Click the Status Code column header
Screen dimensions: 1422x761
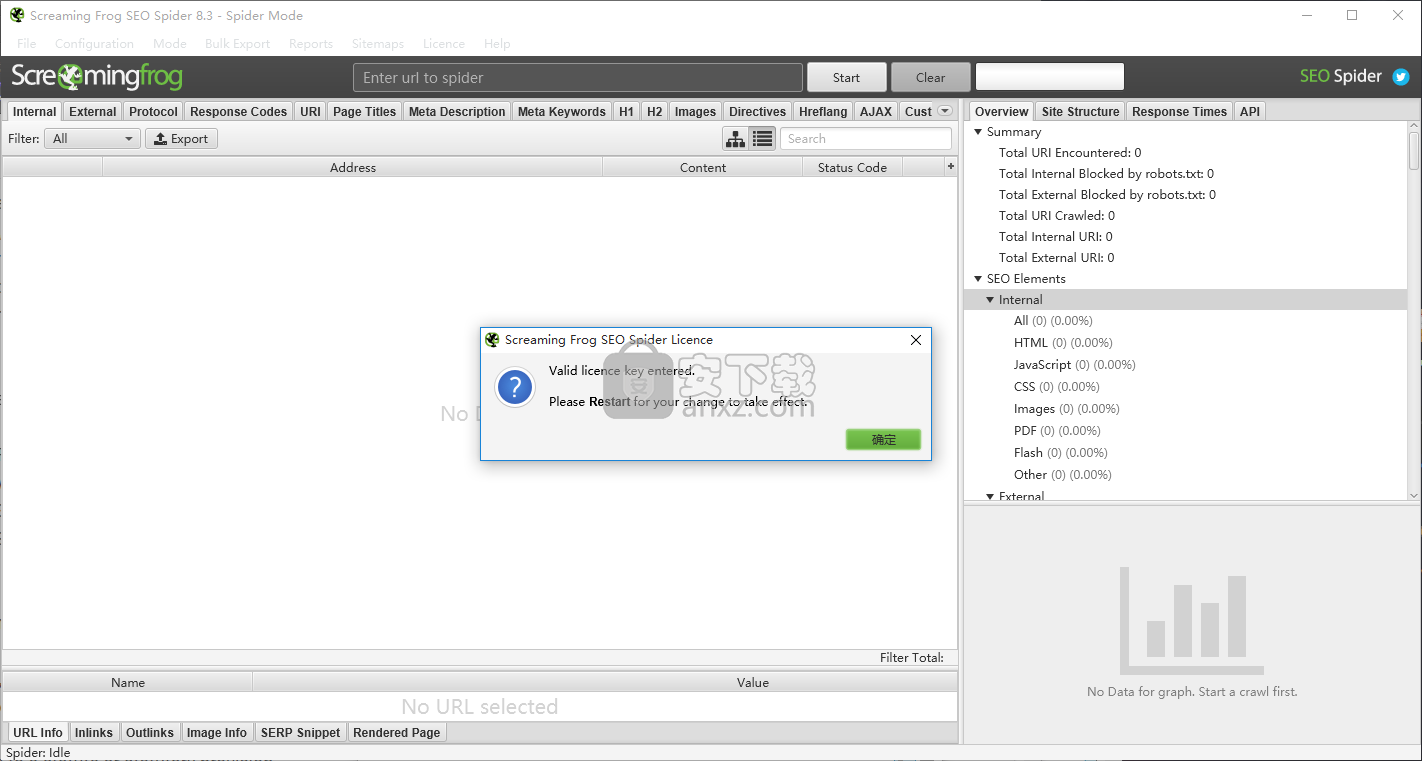[852, 167]
